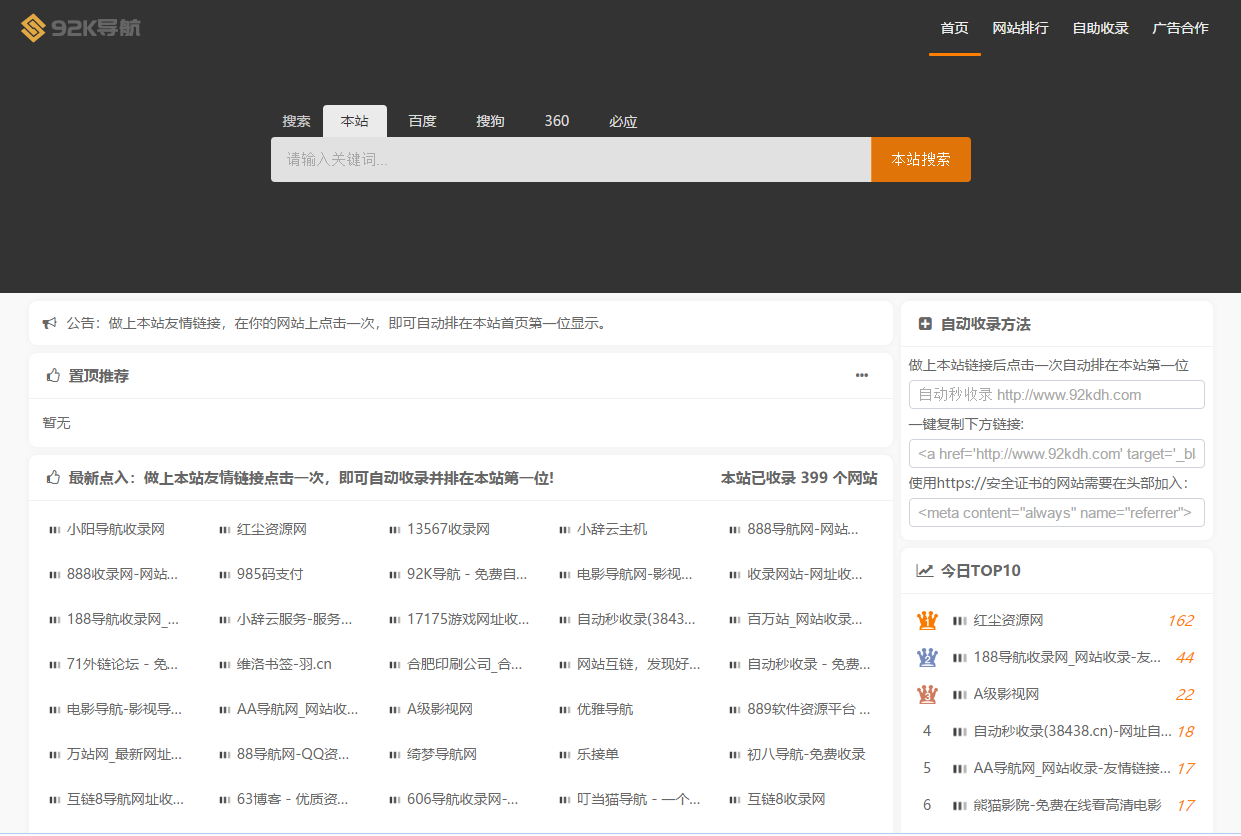The width and height of the screenshot is (1241, 836).
Task: Switch to the 百度 search tab
Action: (423, 121)
